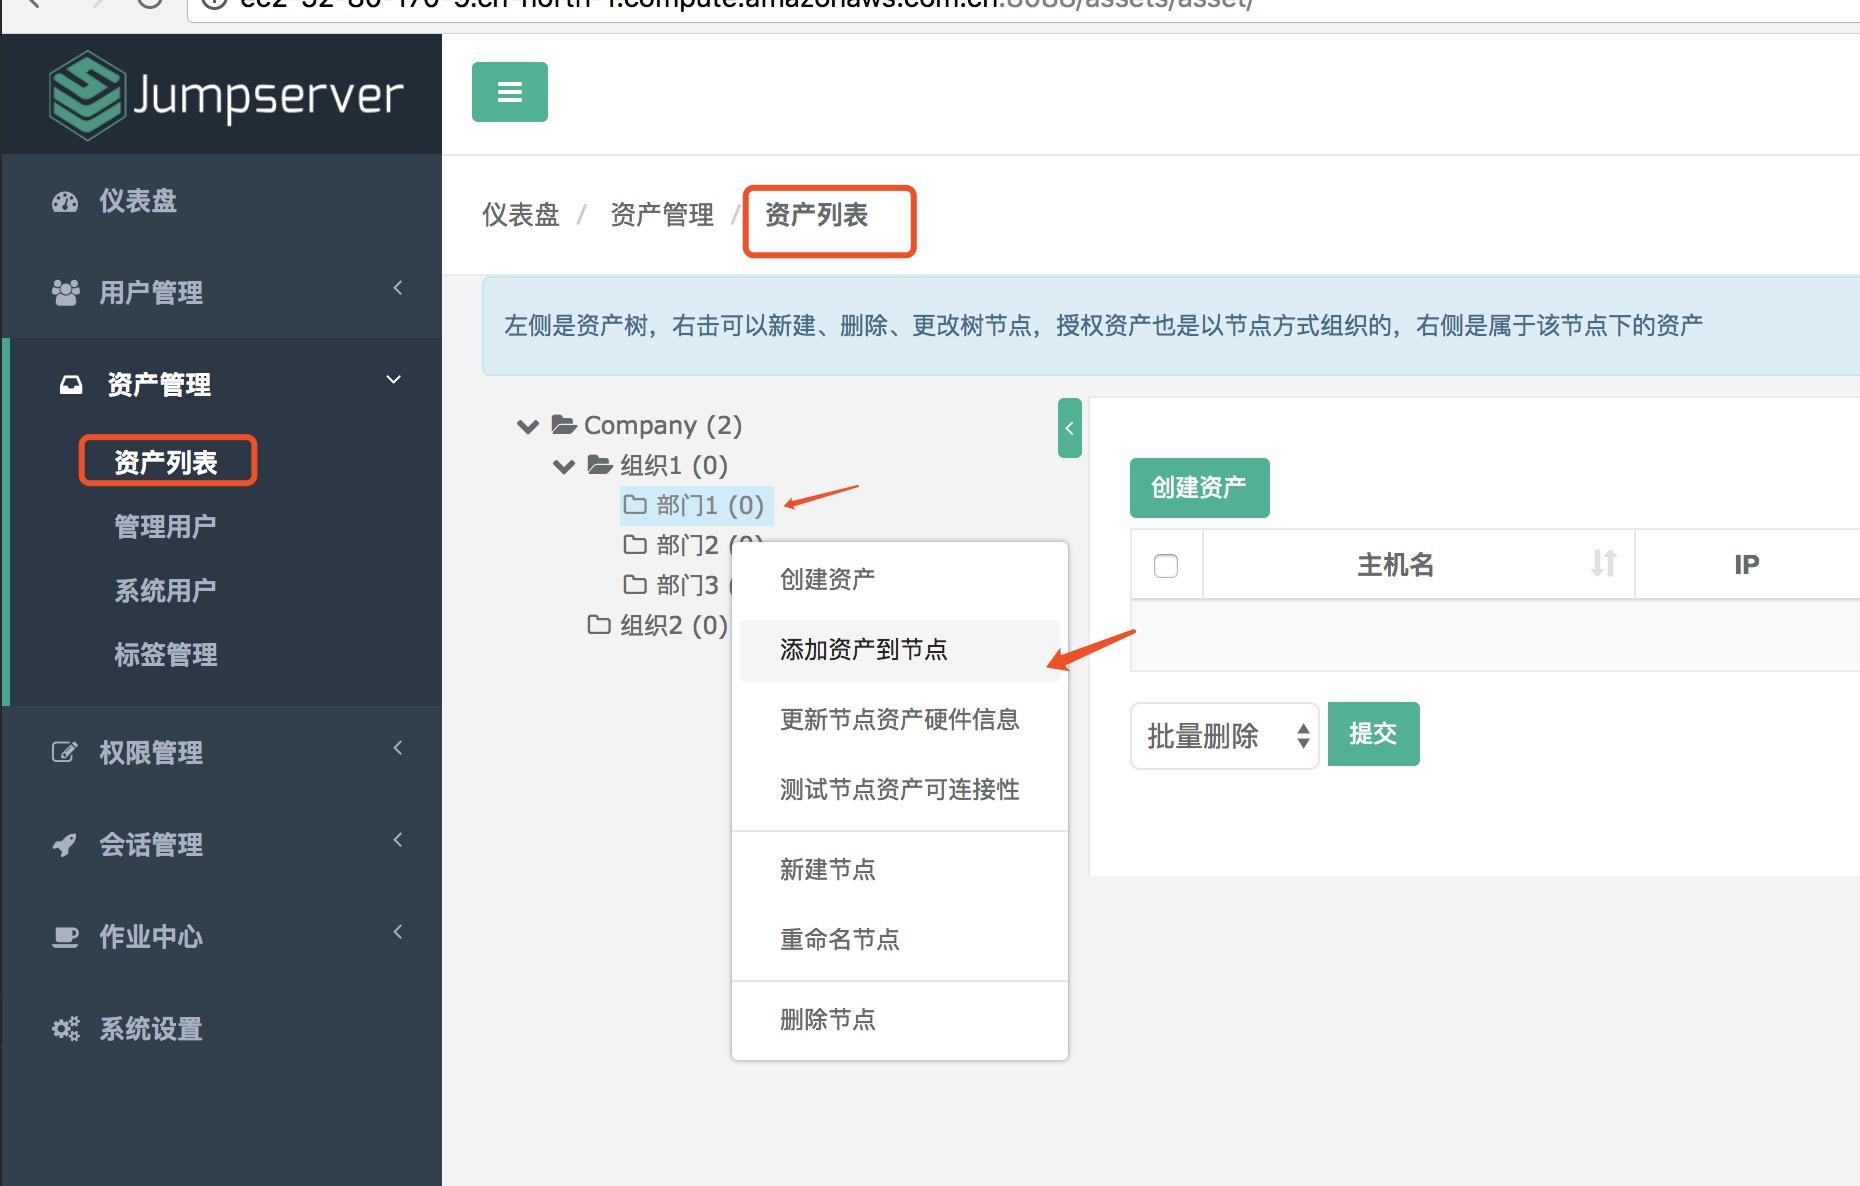This screenshot has height=1186, width=1860.
Task: Select 测试节点资产可连接性 menu entry
Action: click(x=900, y=790)
